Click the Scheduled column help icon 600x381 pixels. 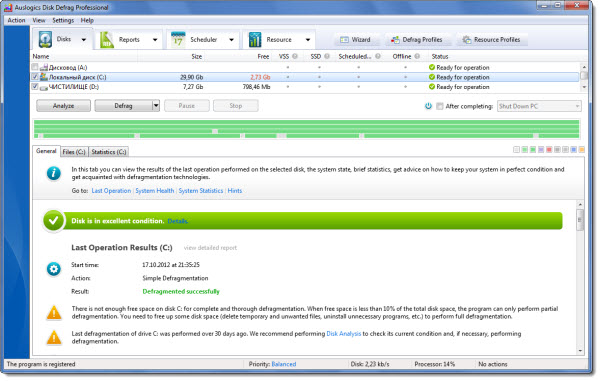[378, 56]
